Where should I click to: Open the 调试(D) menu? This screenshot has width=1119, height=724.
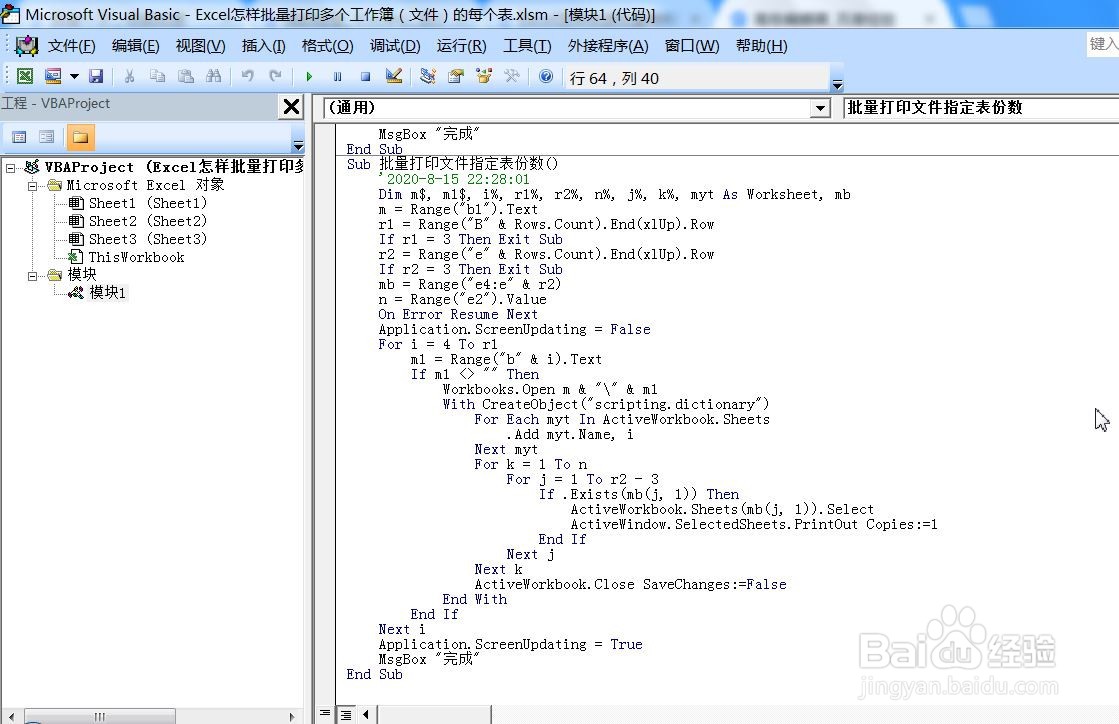click(x=395, y=46)
